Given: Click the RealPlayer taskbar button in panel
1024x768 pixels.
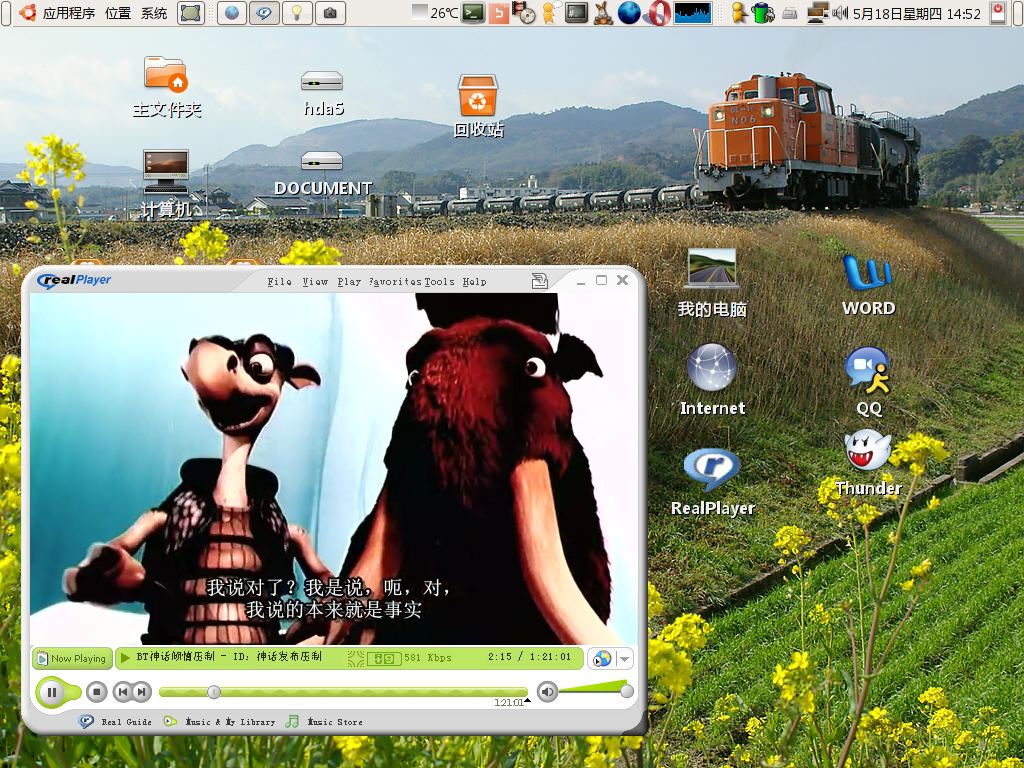Looking at the screenshot, I should (x=264, y=13).
